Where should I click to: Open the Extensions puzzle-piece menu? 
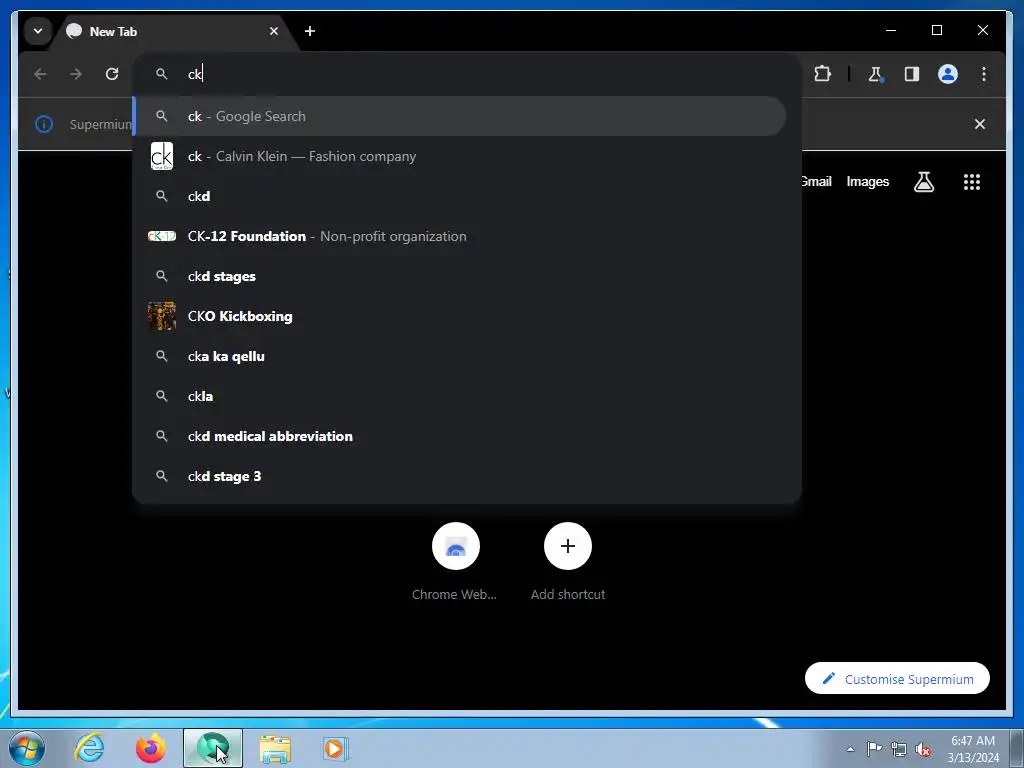(x=822, y=74)
